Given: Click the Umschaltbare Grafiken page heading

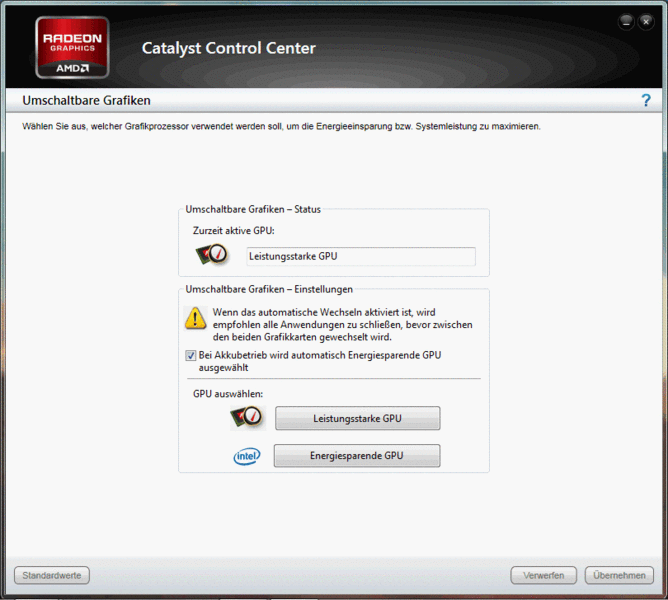Looking at the screenshot, I should tap(86, 101).
